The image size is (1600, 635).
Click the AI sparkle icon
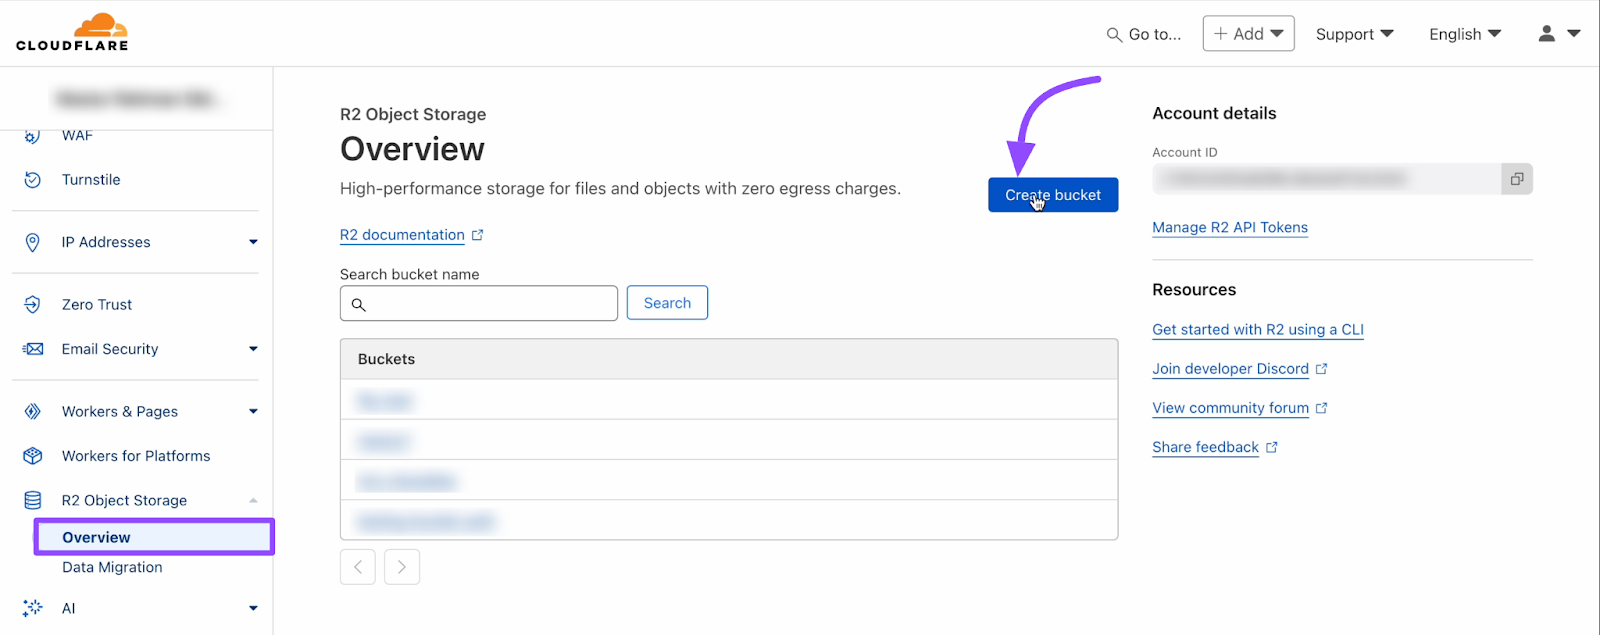click(x=33, y=608)
